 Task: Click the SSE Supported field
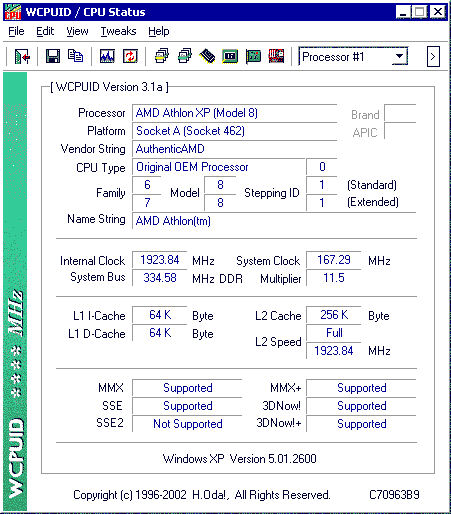pyautogui.click(x=187, y=406)
